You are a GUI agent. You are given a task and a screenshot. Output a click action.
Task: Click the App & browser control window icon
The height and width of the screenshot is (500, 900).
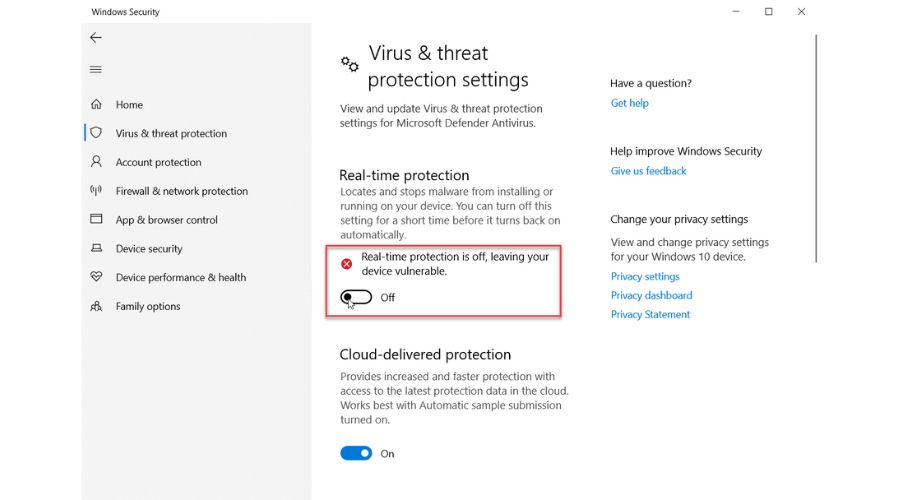[x=96, y=220]
